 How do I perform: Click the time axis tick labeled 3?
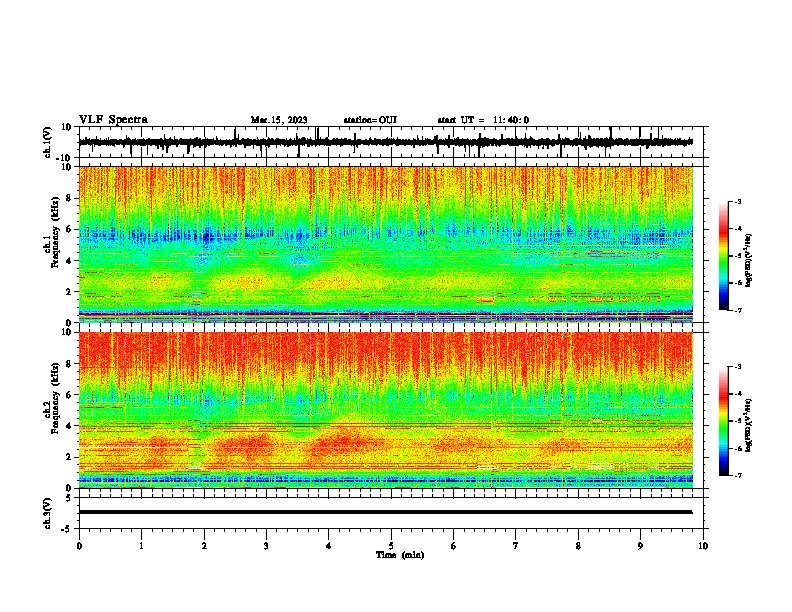pyautogui.click(x=266, y=546)
